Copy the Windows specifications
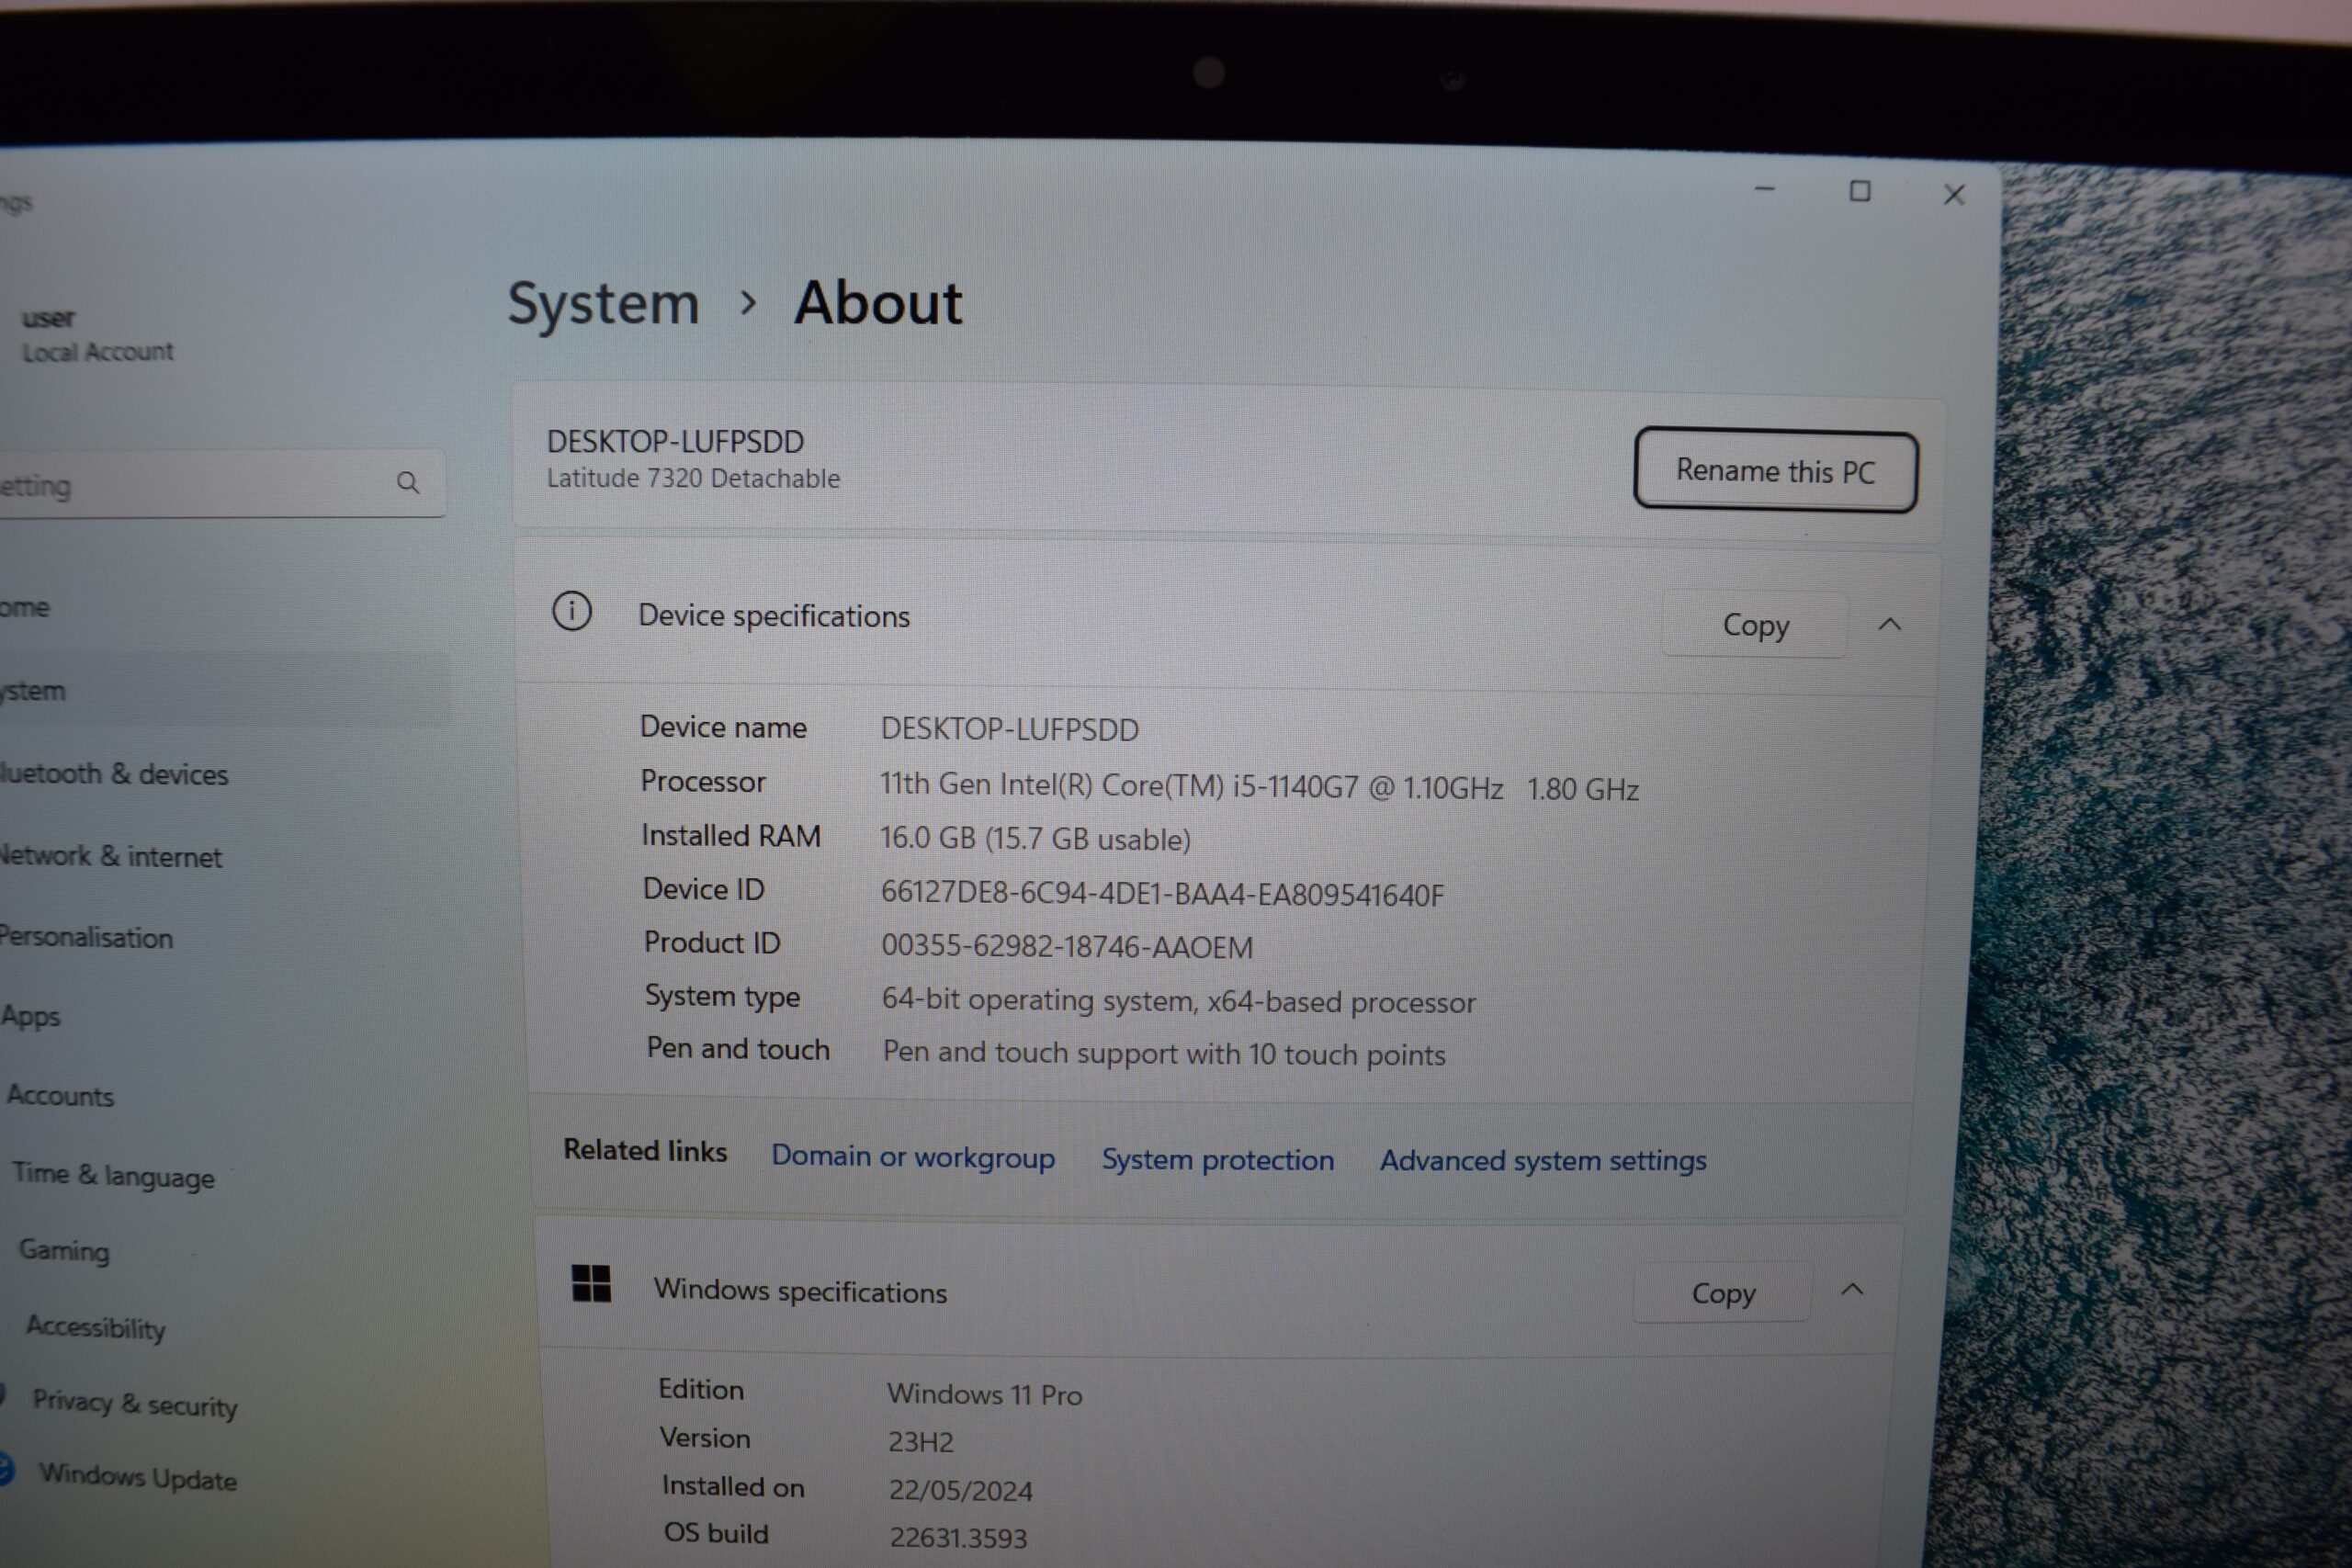The image size is (2352, 1568). click(x=1723, y=1293)
